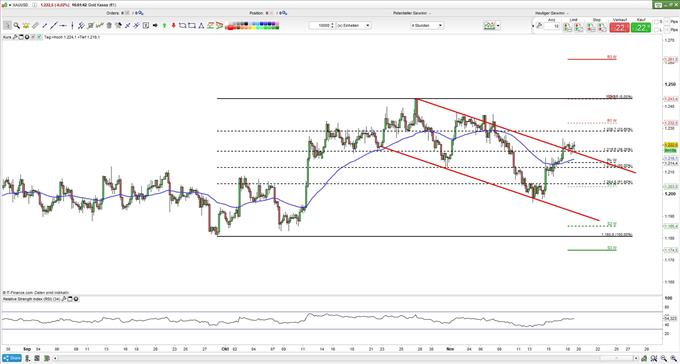Expand the Potentieller Gewinn dropdown
Image resolution: width=680 pixels, height=364 pixels.
[430, 13]
